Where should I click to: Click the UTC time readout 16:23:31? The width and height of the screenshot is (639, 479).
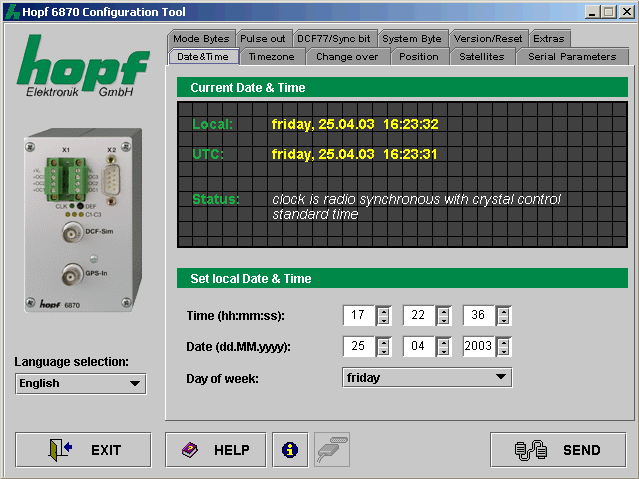[410, 154]
